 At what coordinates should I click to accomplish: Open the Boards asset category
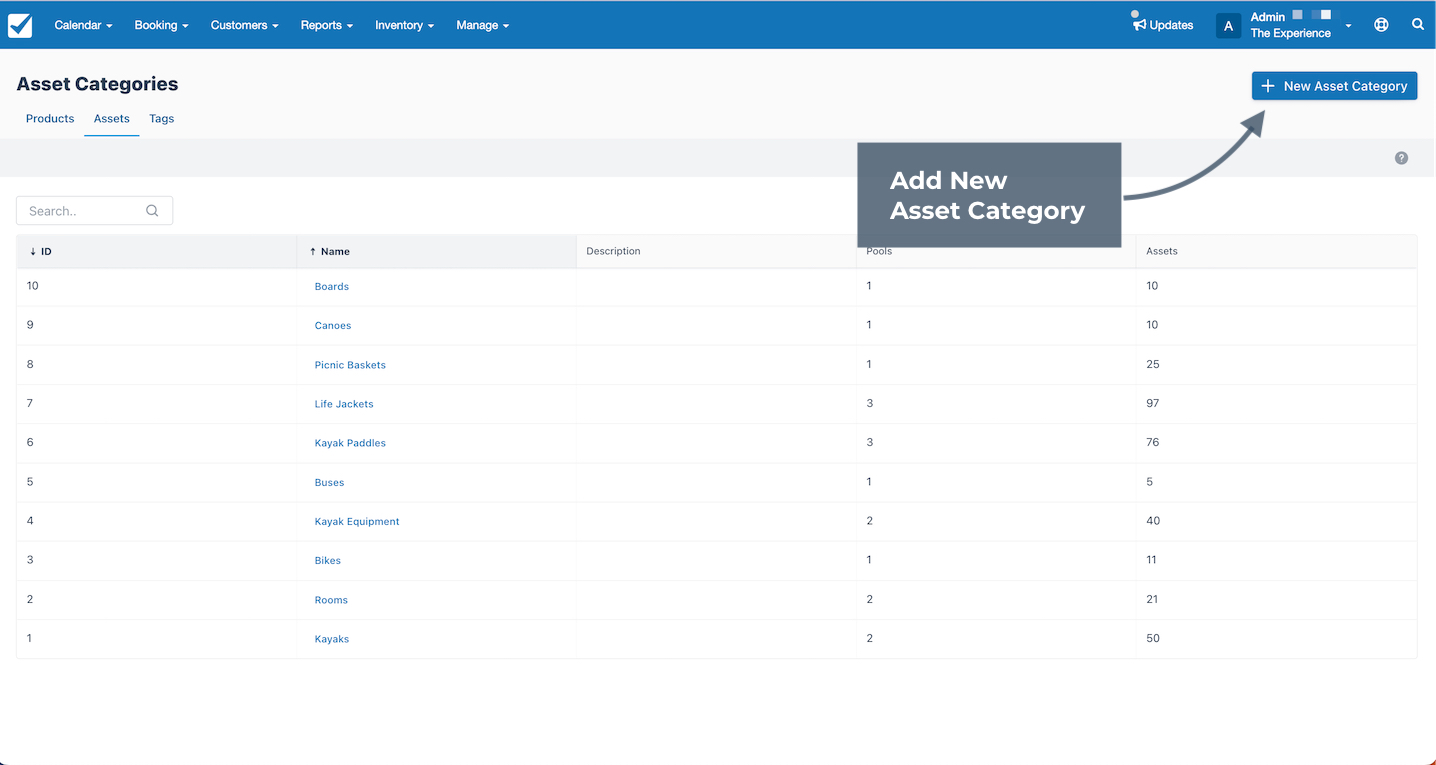pyautogui.click(x=332, y=286)
